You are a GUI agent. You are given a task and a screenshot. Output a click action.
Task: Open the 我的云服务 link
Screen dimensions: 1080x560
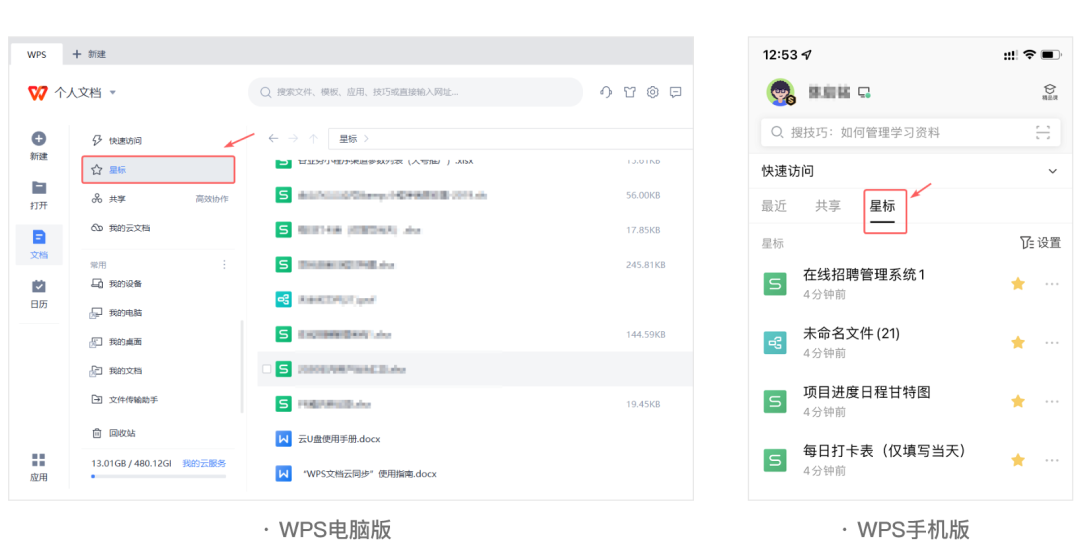pos(204,463)
